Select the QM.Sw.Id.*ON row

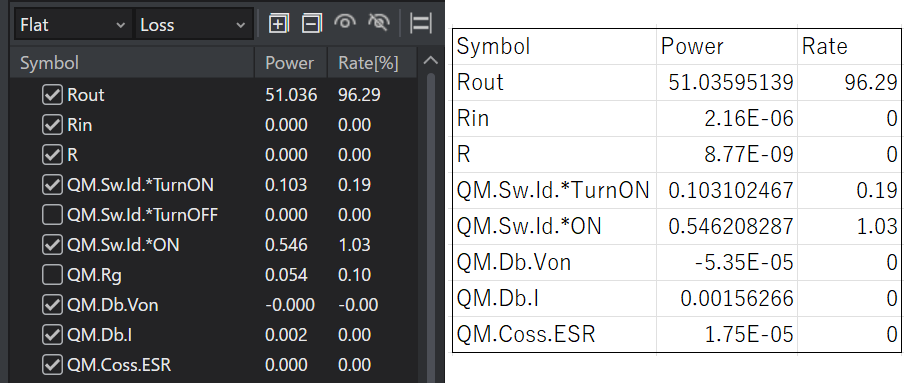pos(214,245)
